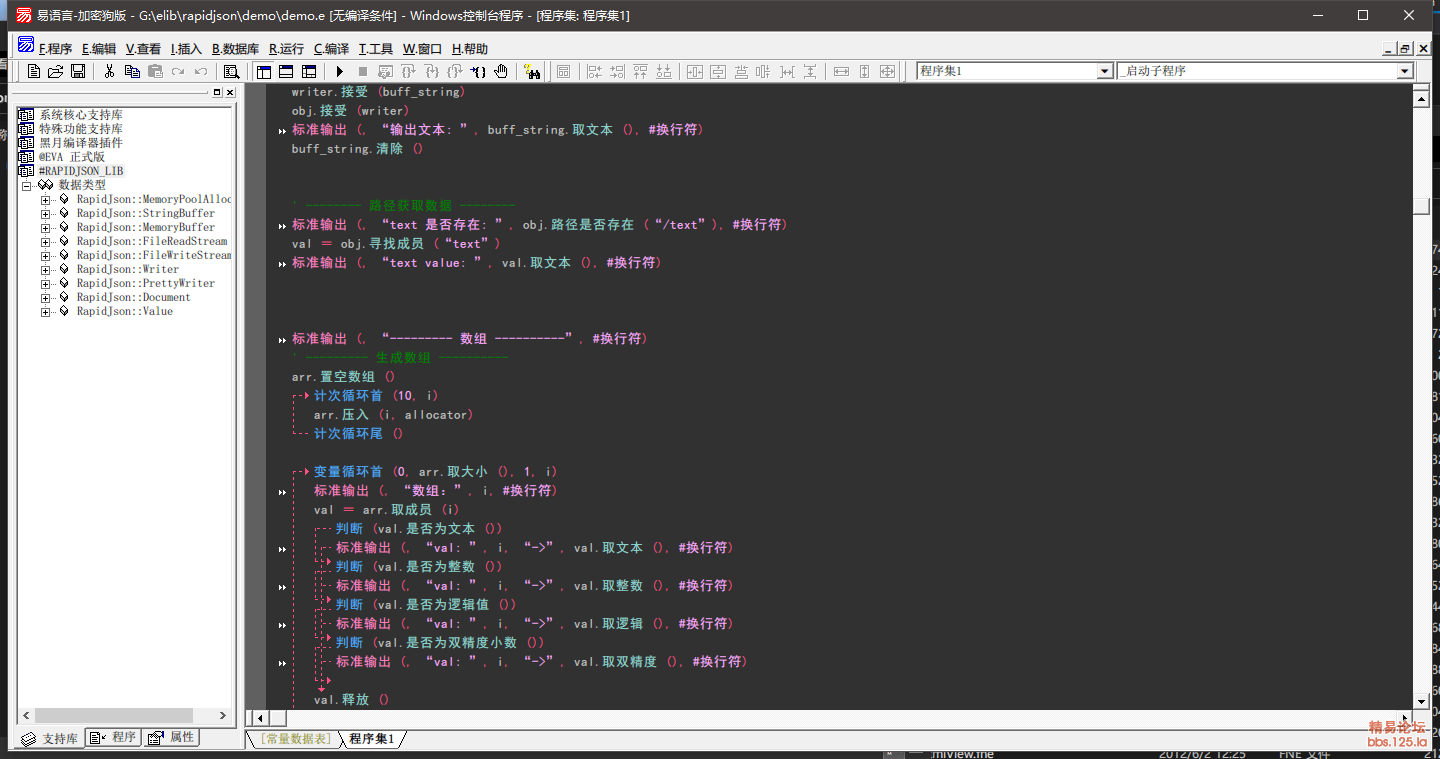
Task: Click the first window layout toolbar icon
Action: [264, 71]
